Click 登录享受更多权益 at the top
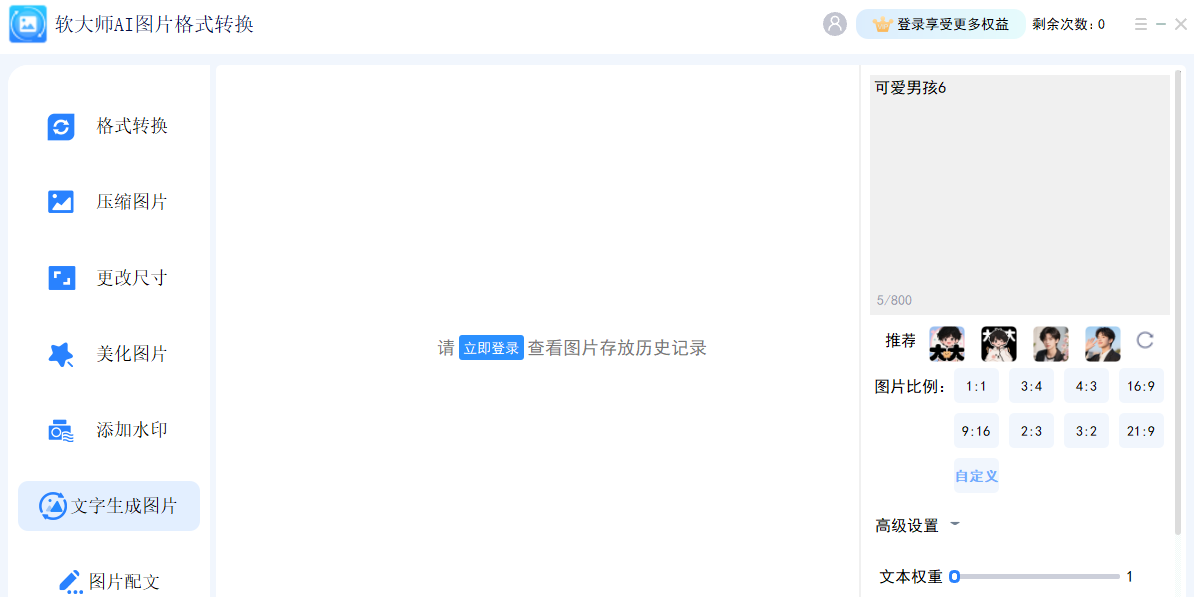The width and height of the screenshot is (1194, 597). coord(940,23)
